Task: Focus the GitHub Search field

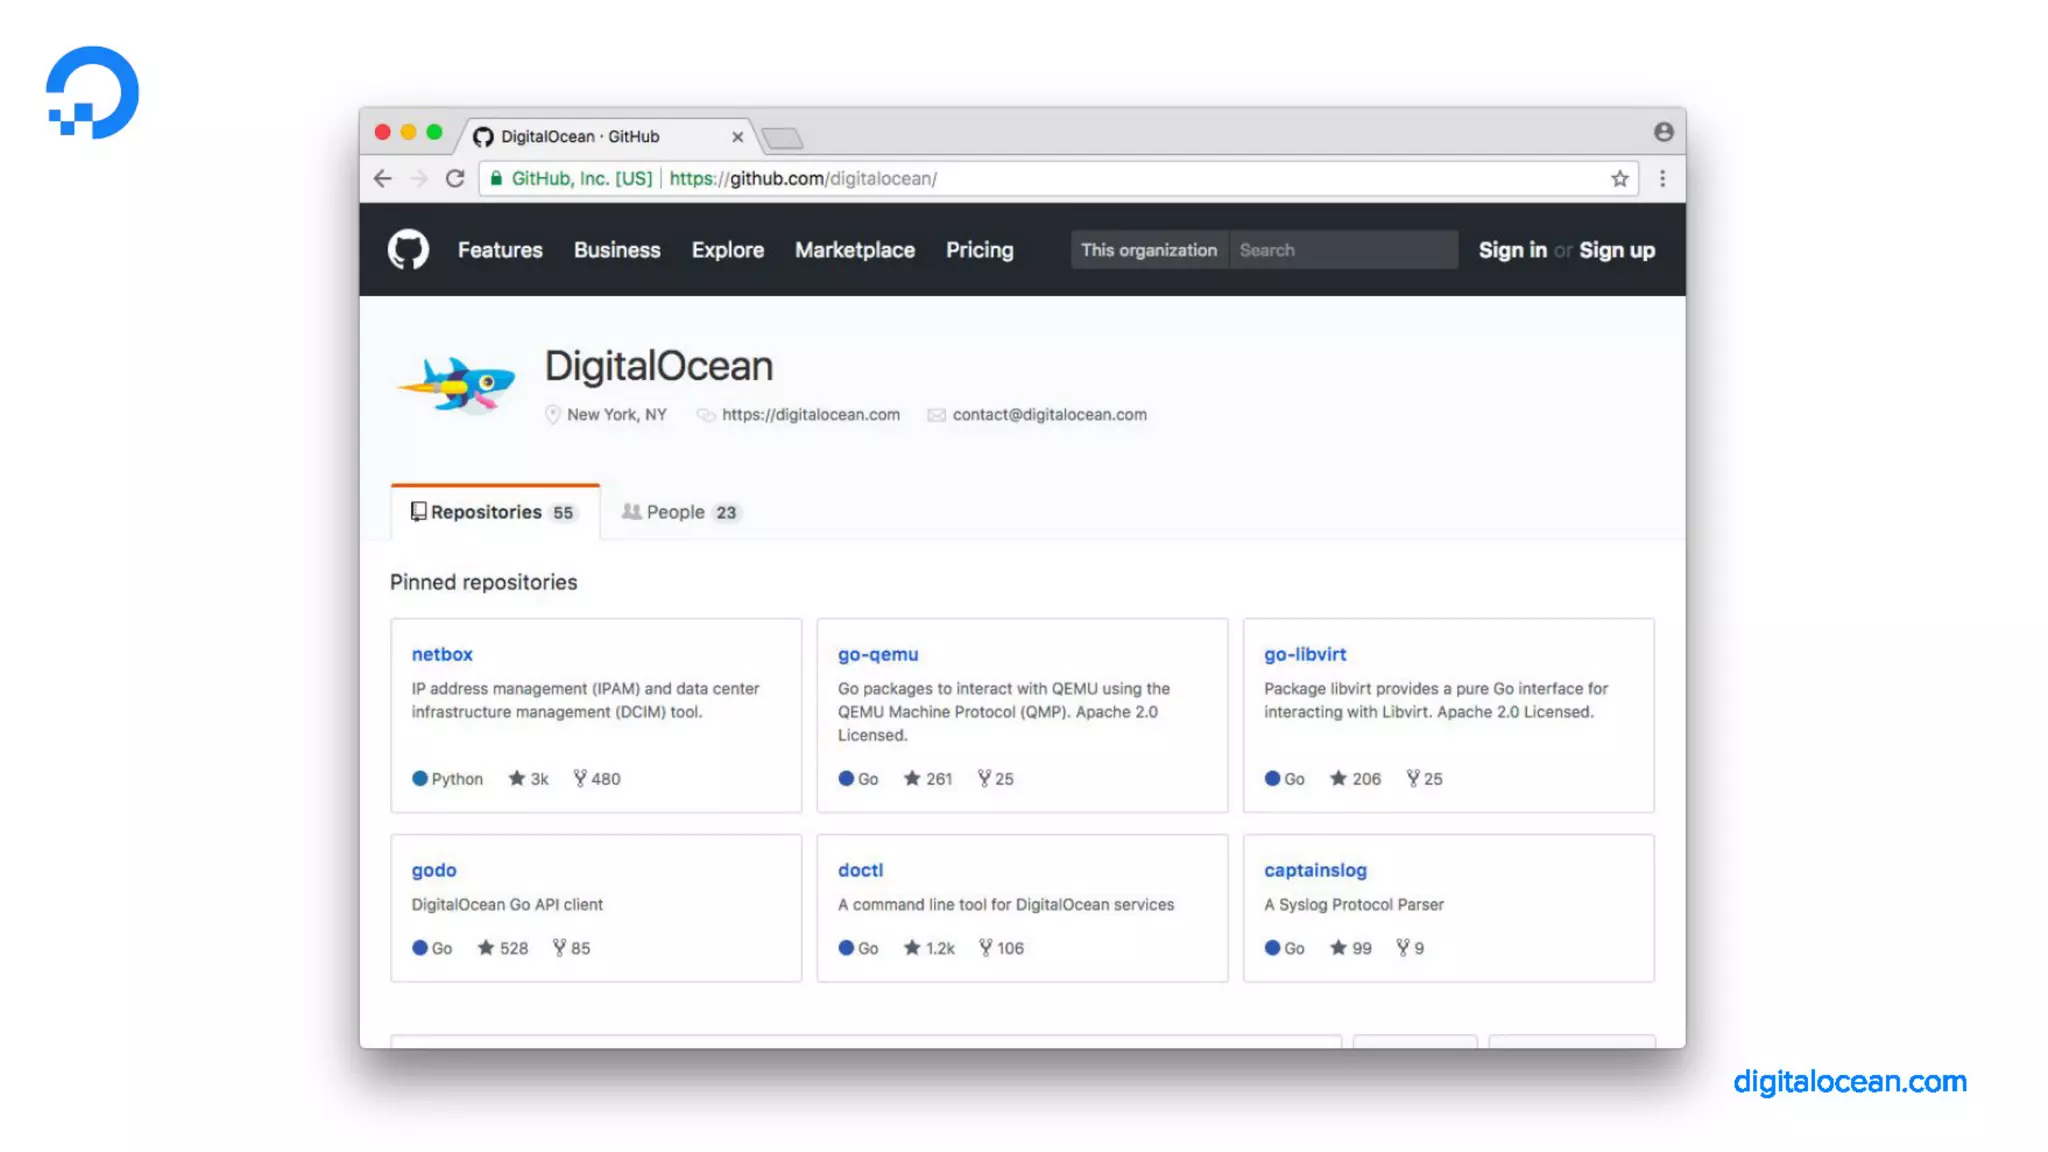Action: click(1343, 250)
